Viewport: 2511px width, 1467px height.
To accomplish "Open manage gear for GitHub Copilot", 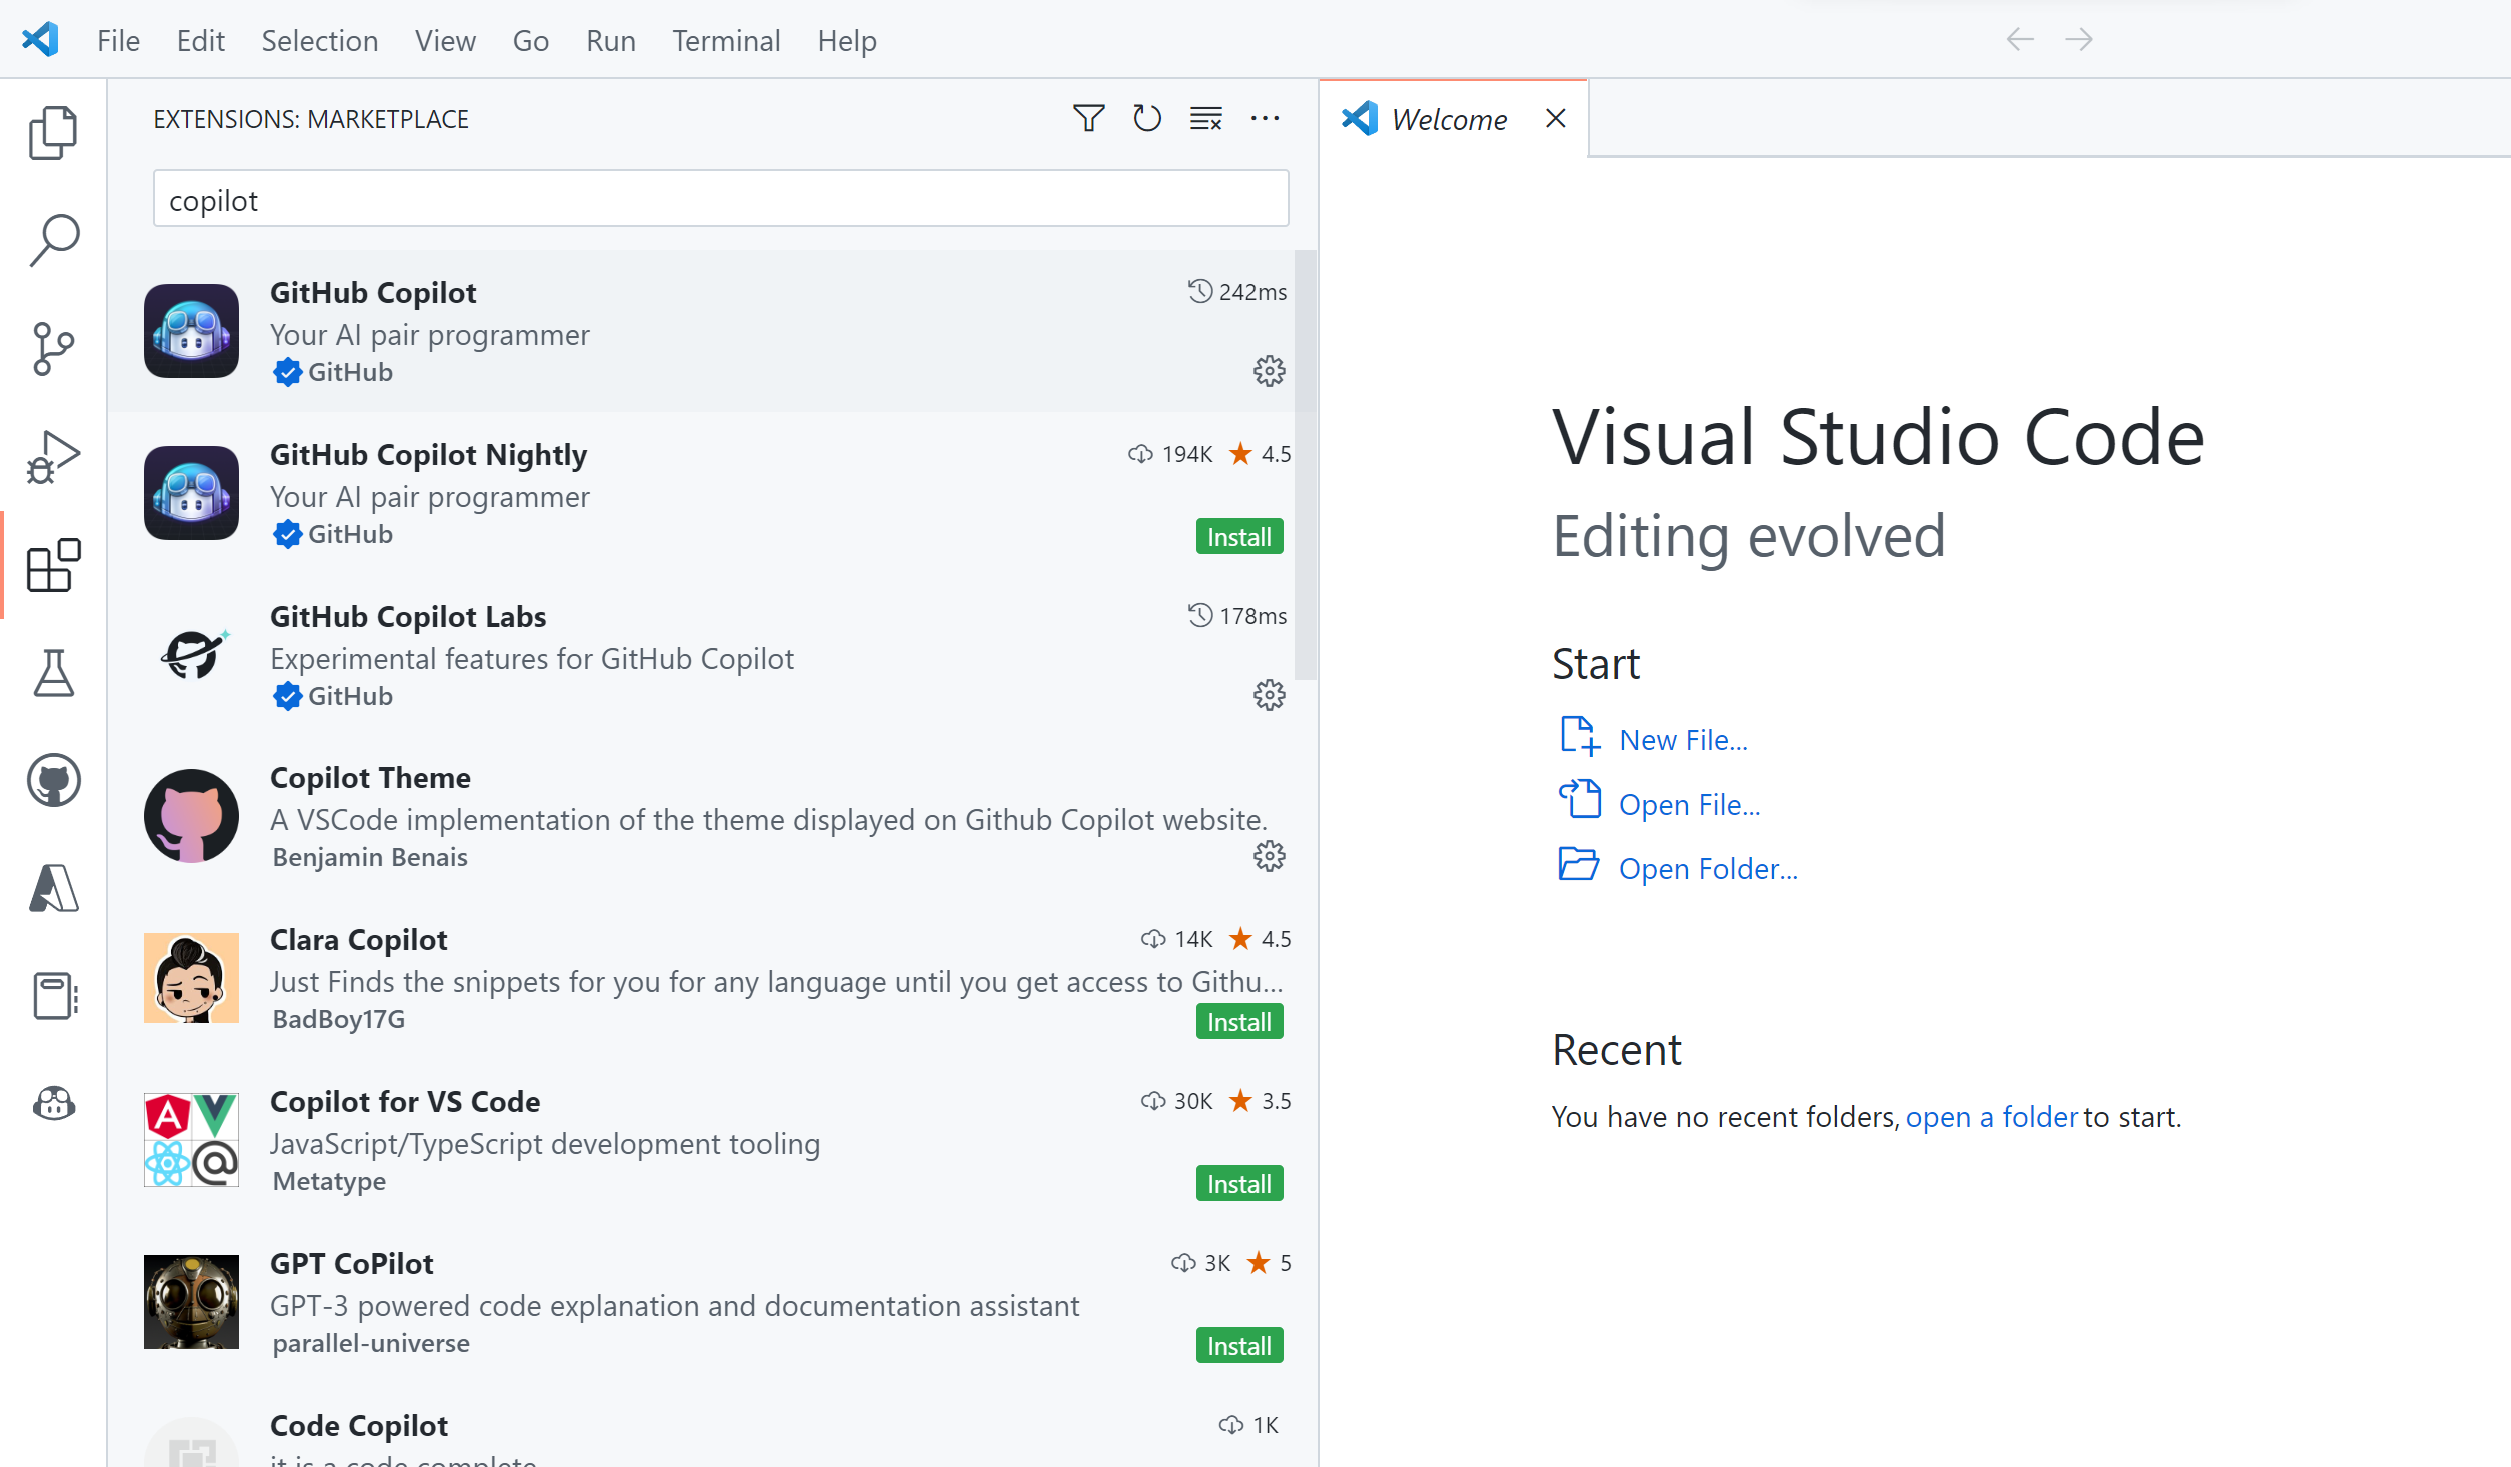I will pyautogui.click(x=1269, y=371).
